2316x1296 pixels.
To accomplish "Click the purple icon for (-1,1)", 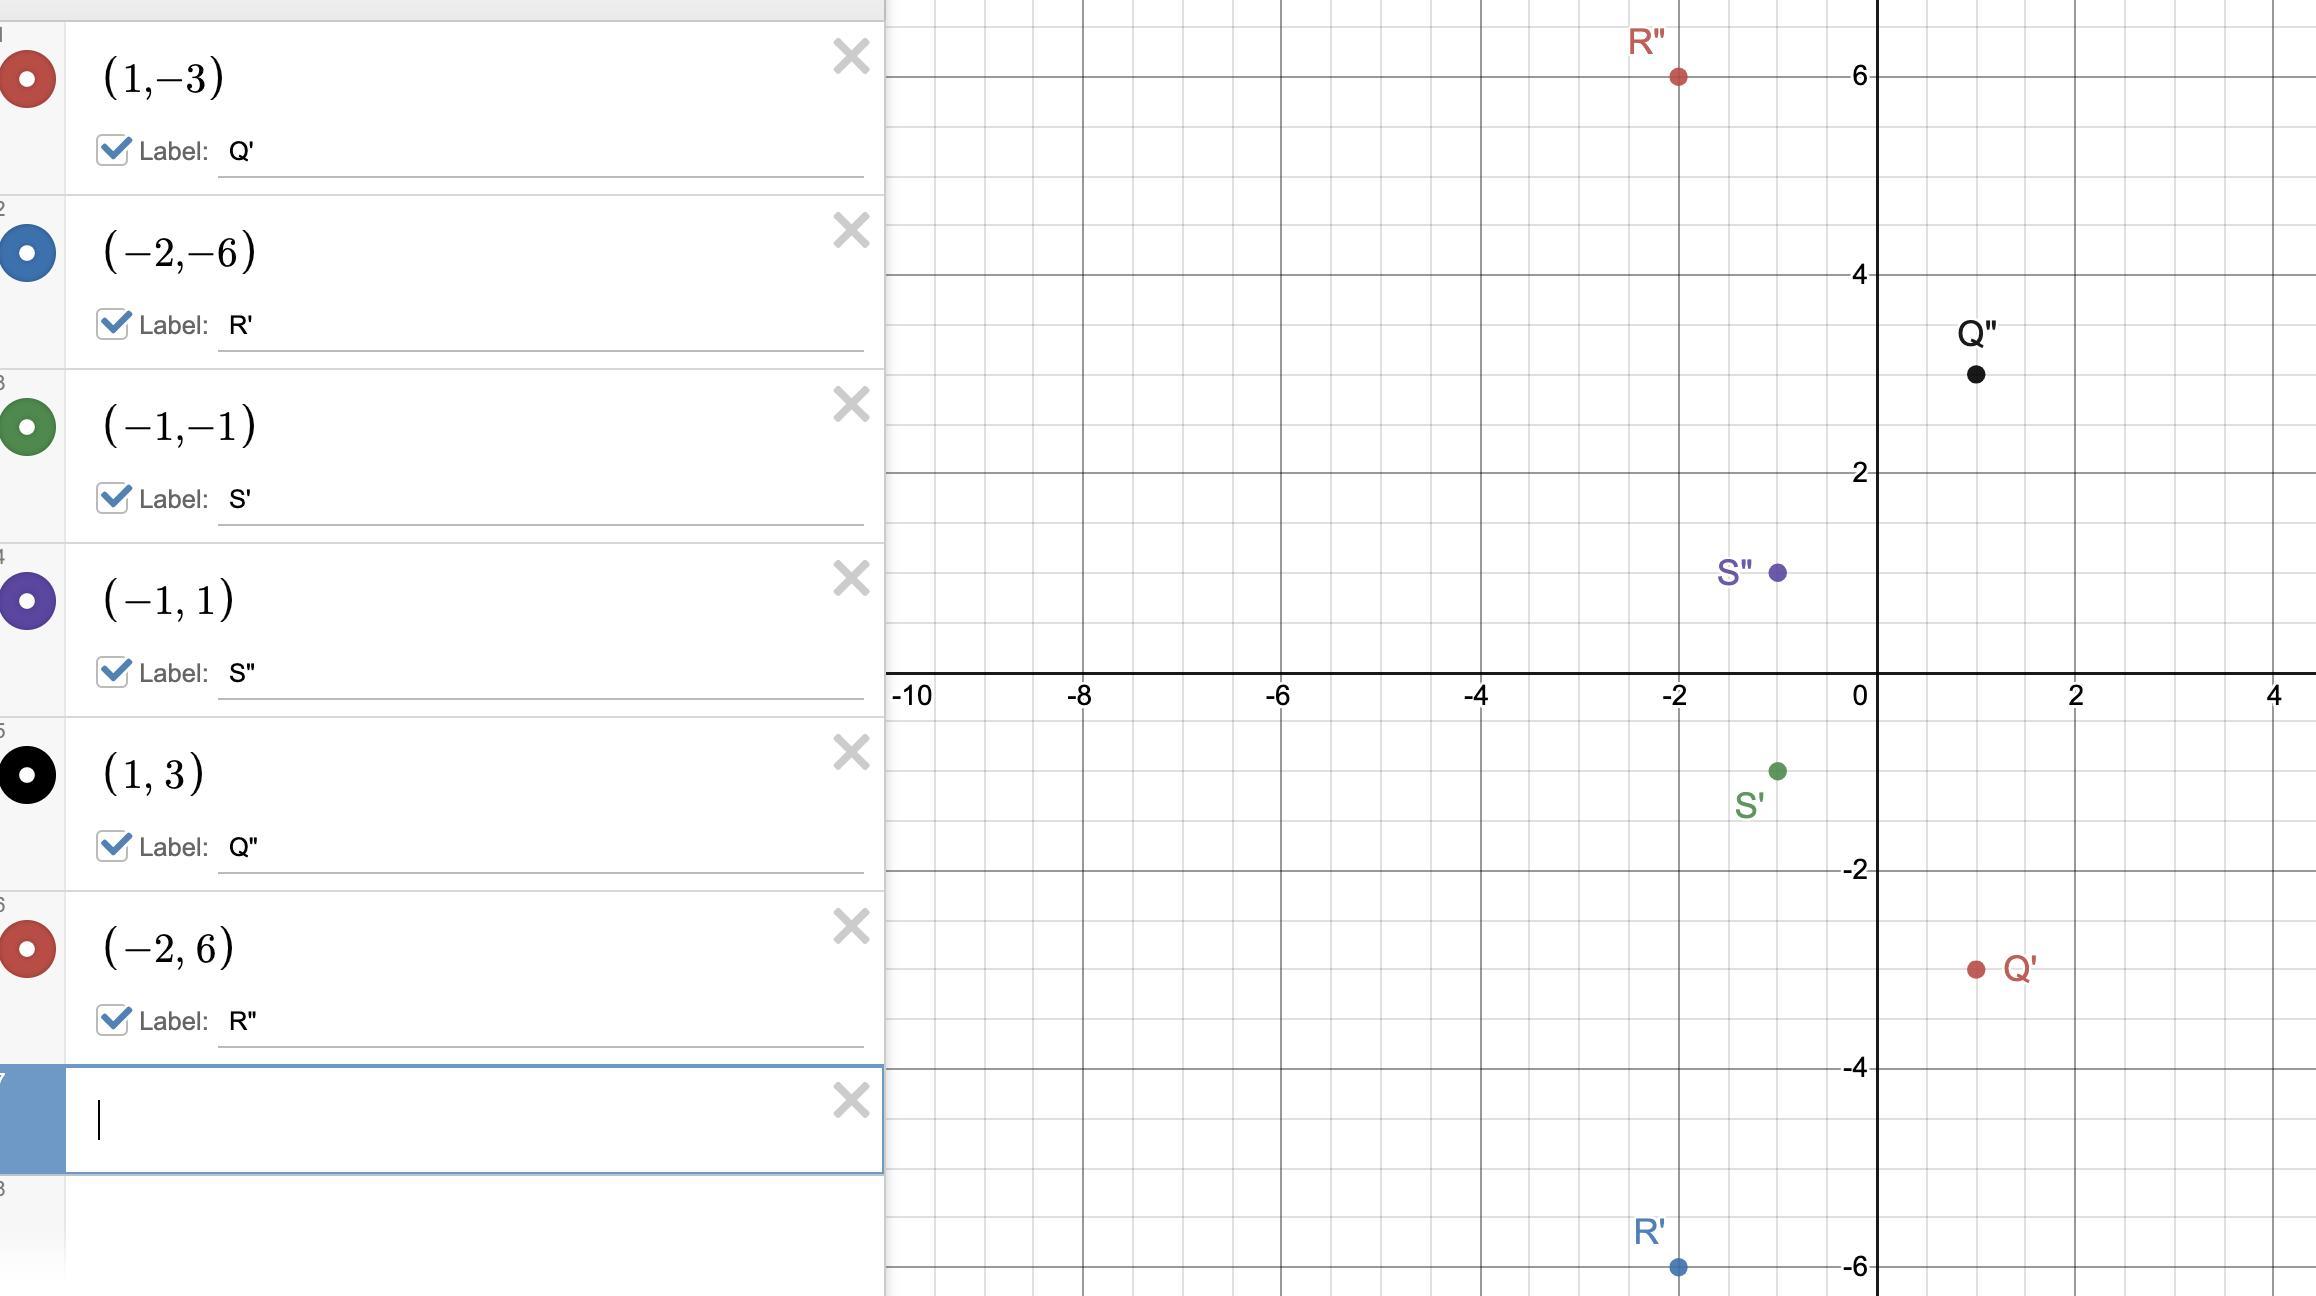I will point(28,601).
